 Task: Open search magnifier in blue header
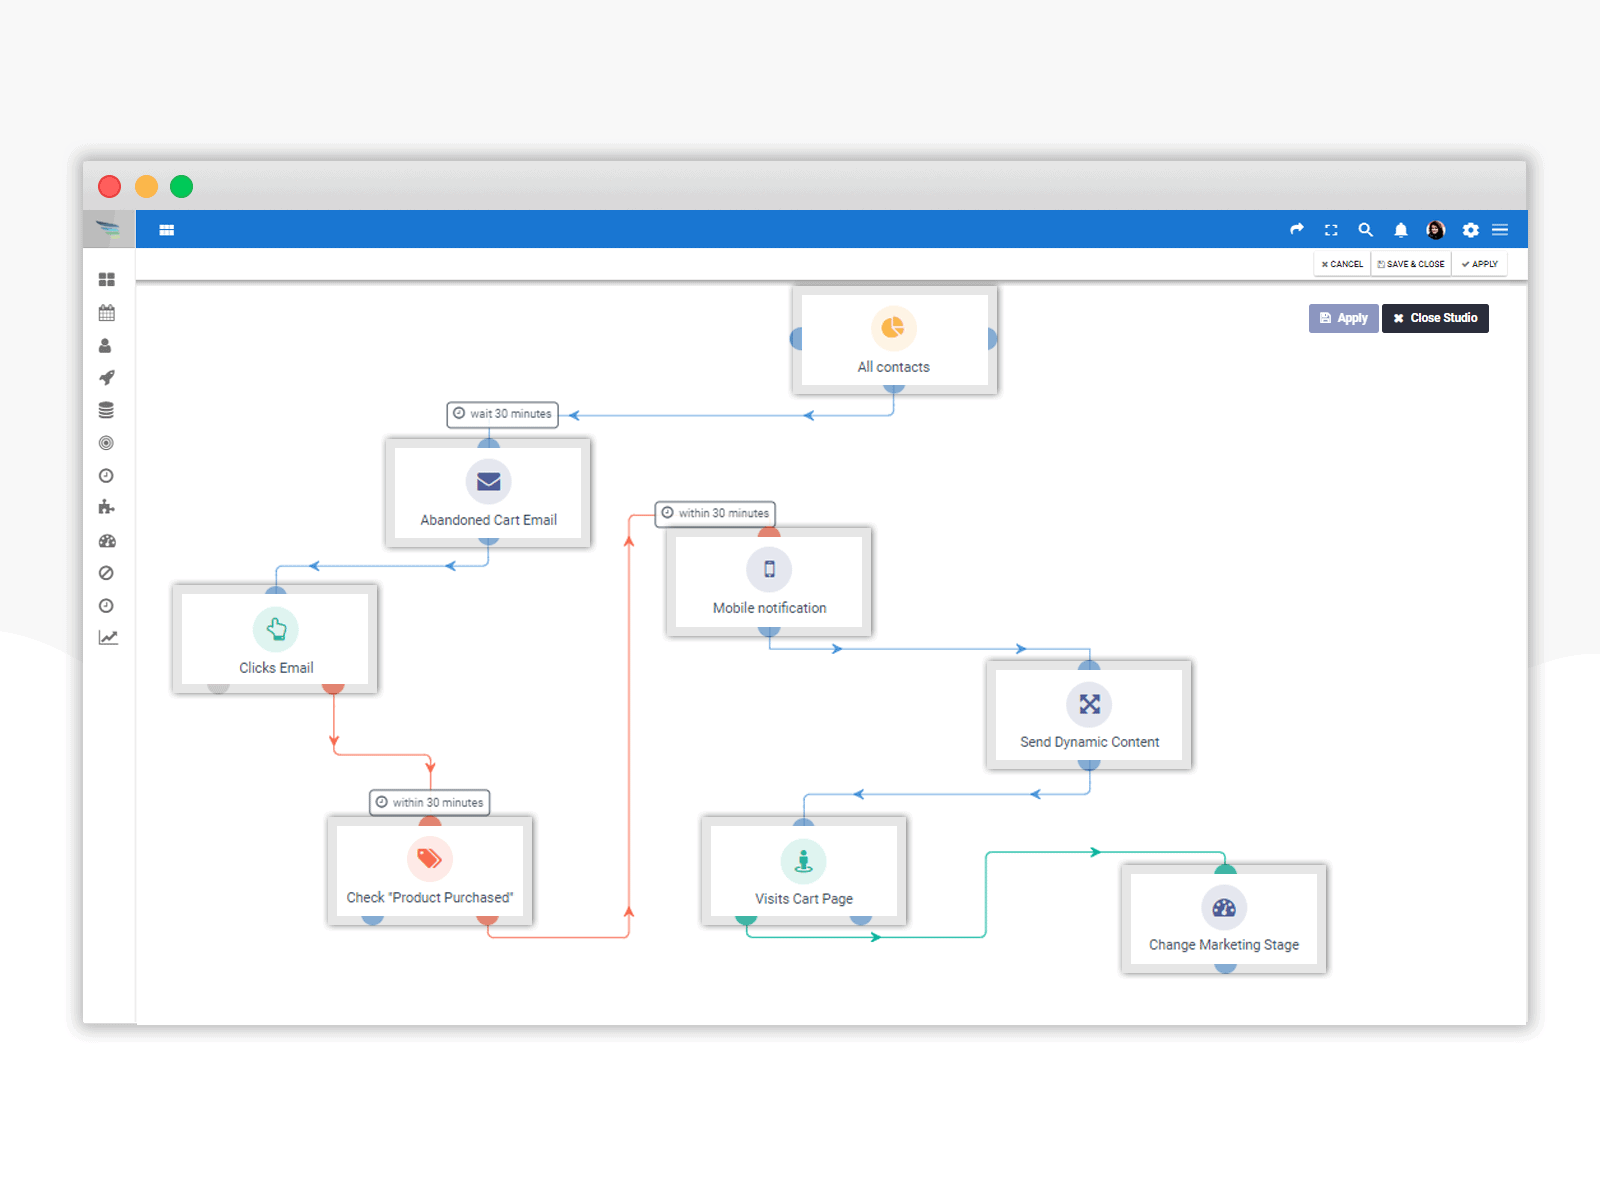pos(1365,229)
